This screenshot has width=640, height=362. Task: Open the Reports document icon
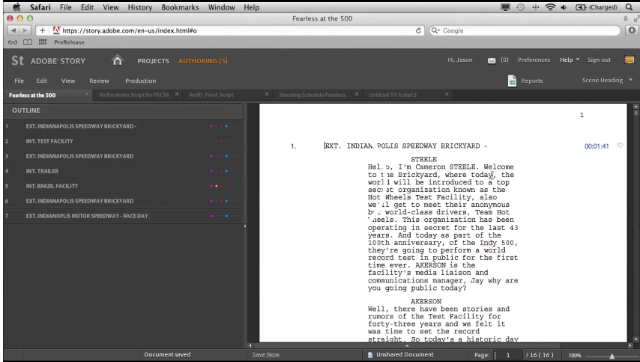[512, 81]
